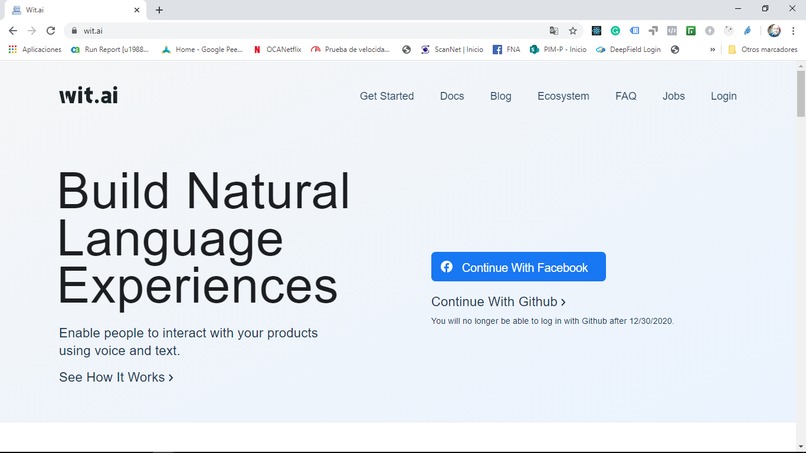
Task: Click the Login navigation link
Action: point(724,96)
